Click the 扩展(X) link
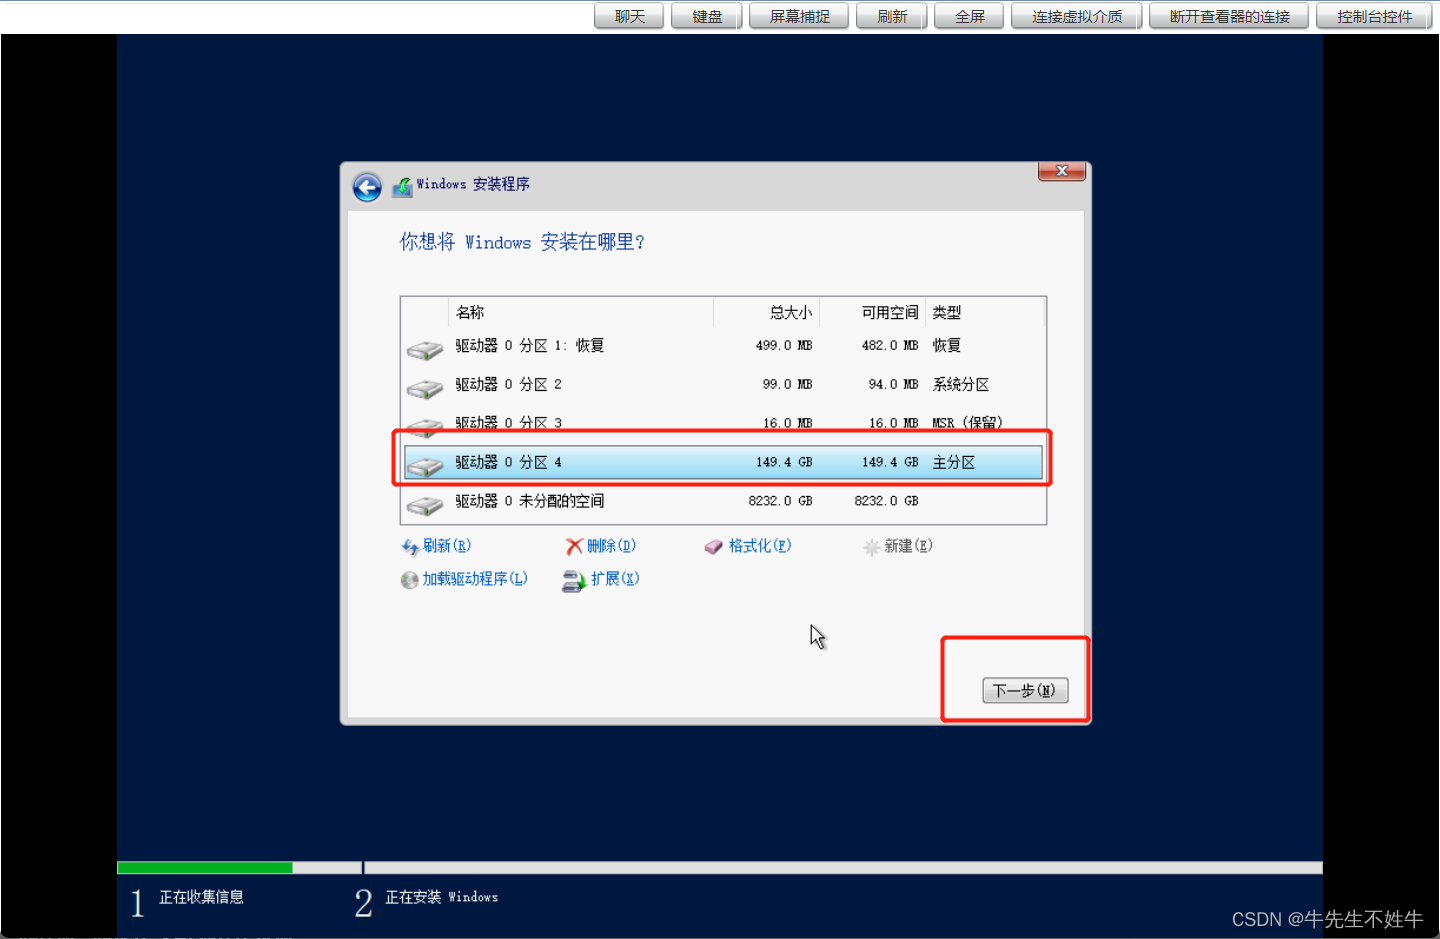 (615, 579)
